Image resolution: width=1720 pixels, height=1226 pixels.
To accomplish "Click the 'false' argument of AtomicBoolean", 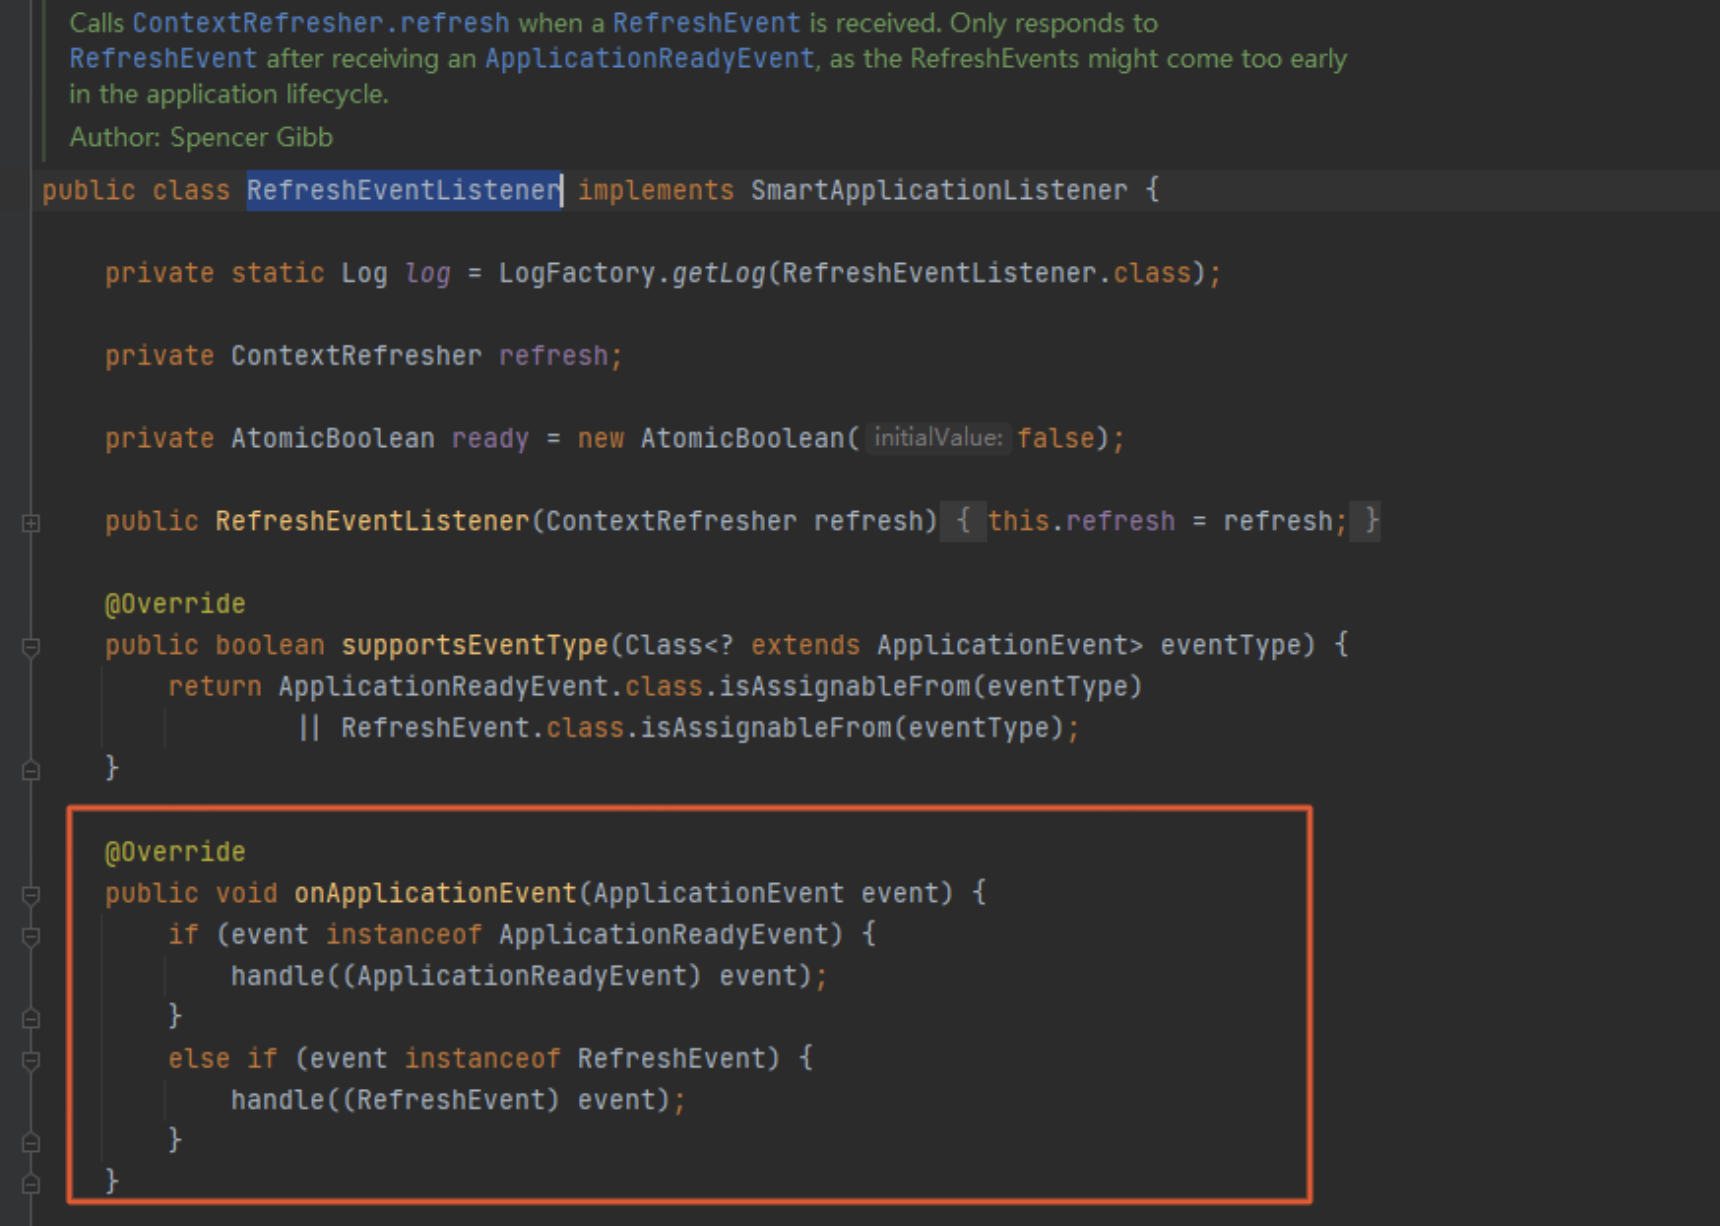I will point(1056,439).
